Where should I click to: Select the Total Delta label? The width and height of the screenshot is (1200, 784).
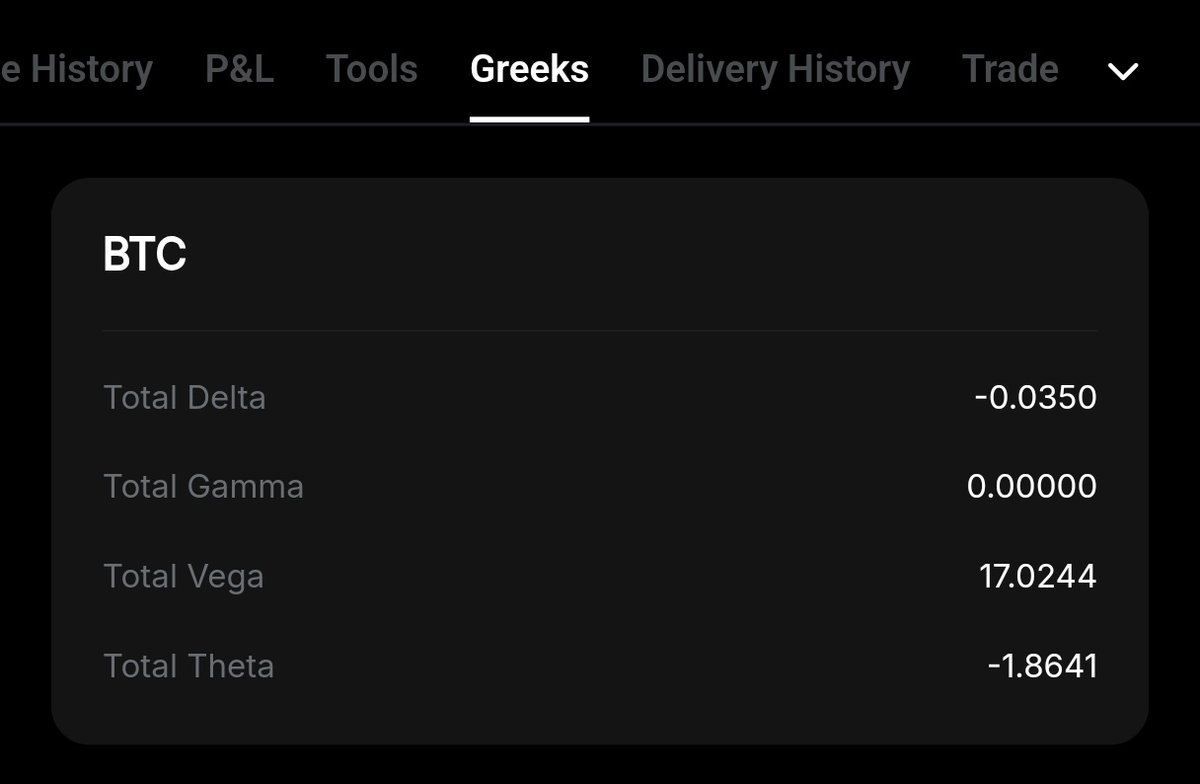[x=184, y=398]
